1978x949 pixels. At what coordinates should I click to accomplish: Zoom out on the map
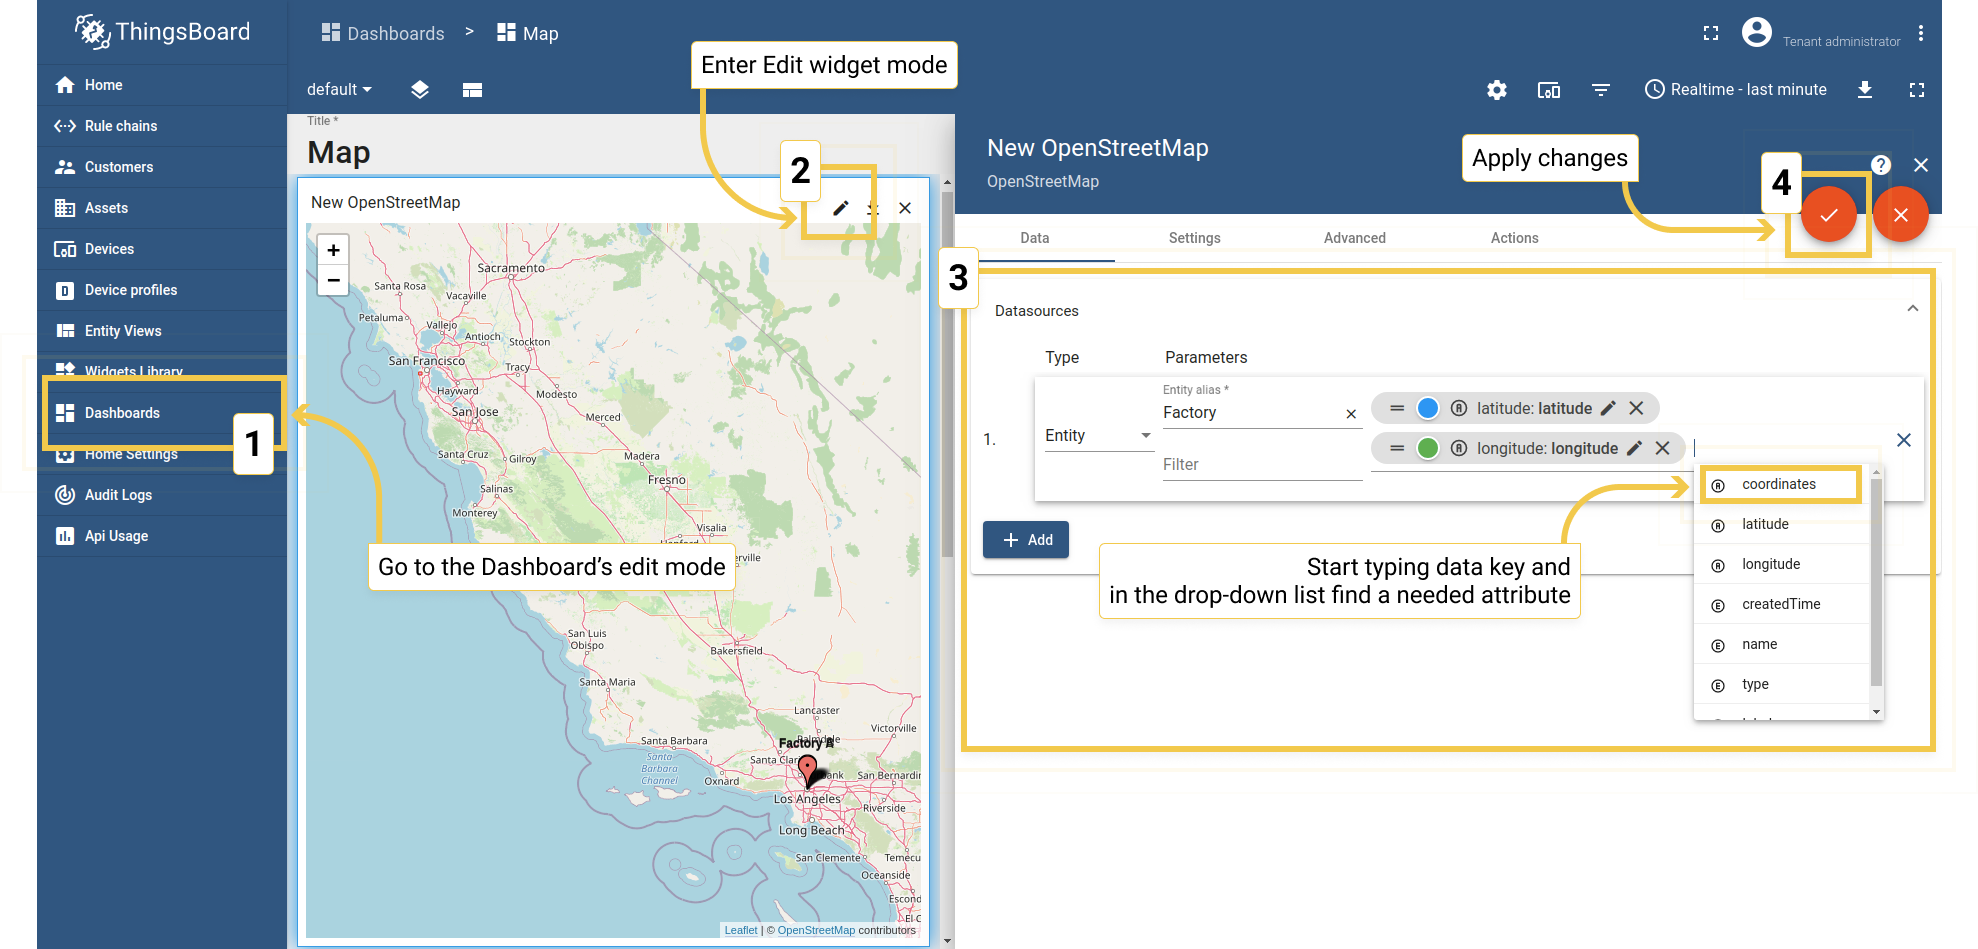coord(333,280)
